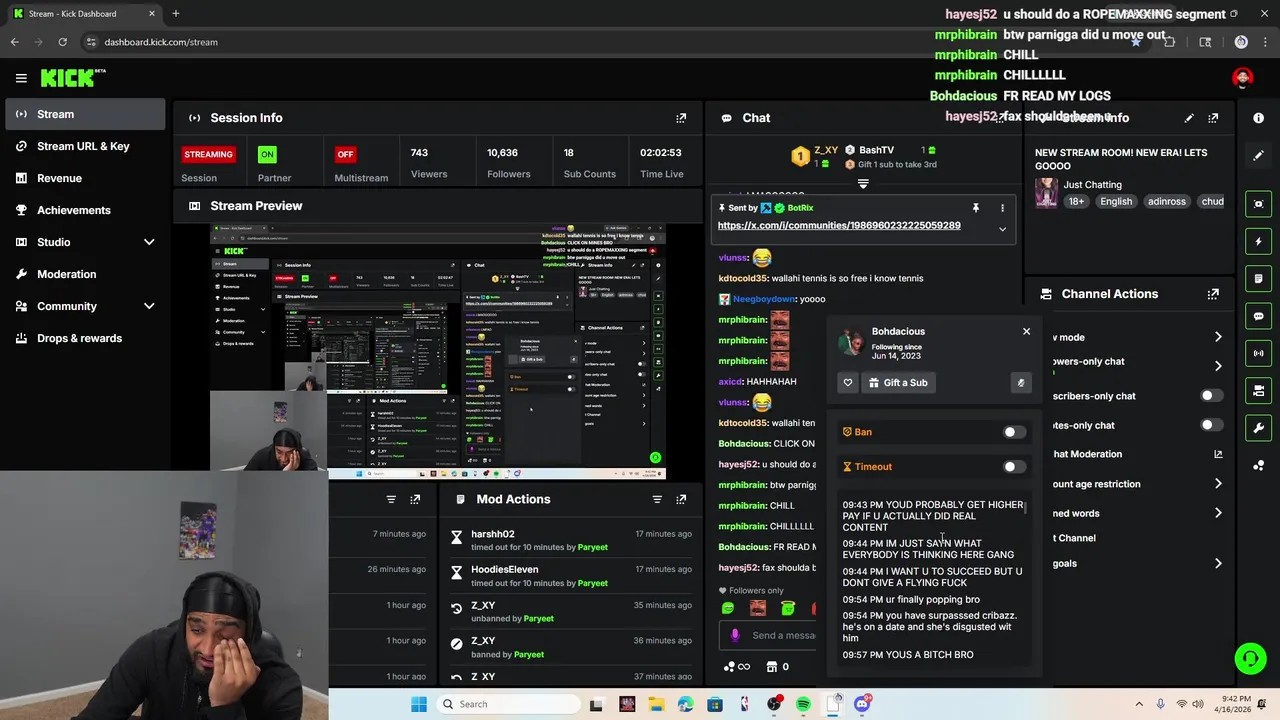
Task: Open Discord from the taskbar
Action: [x=862, y=704]
